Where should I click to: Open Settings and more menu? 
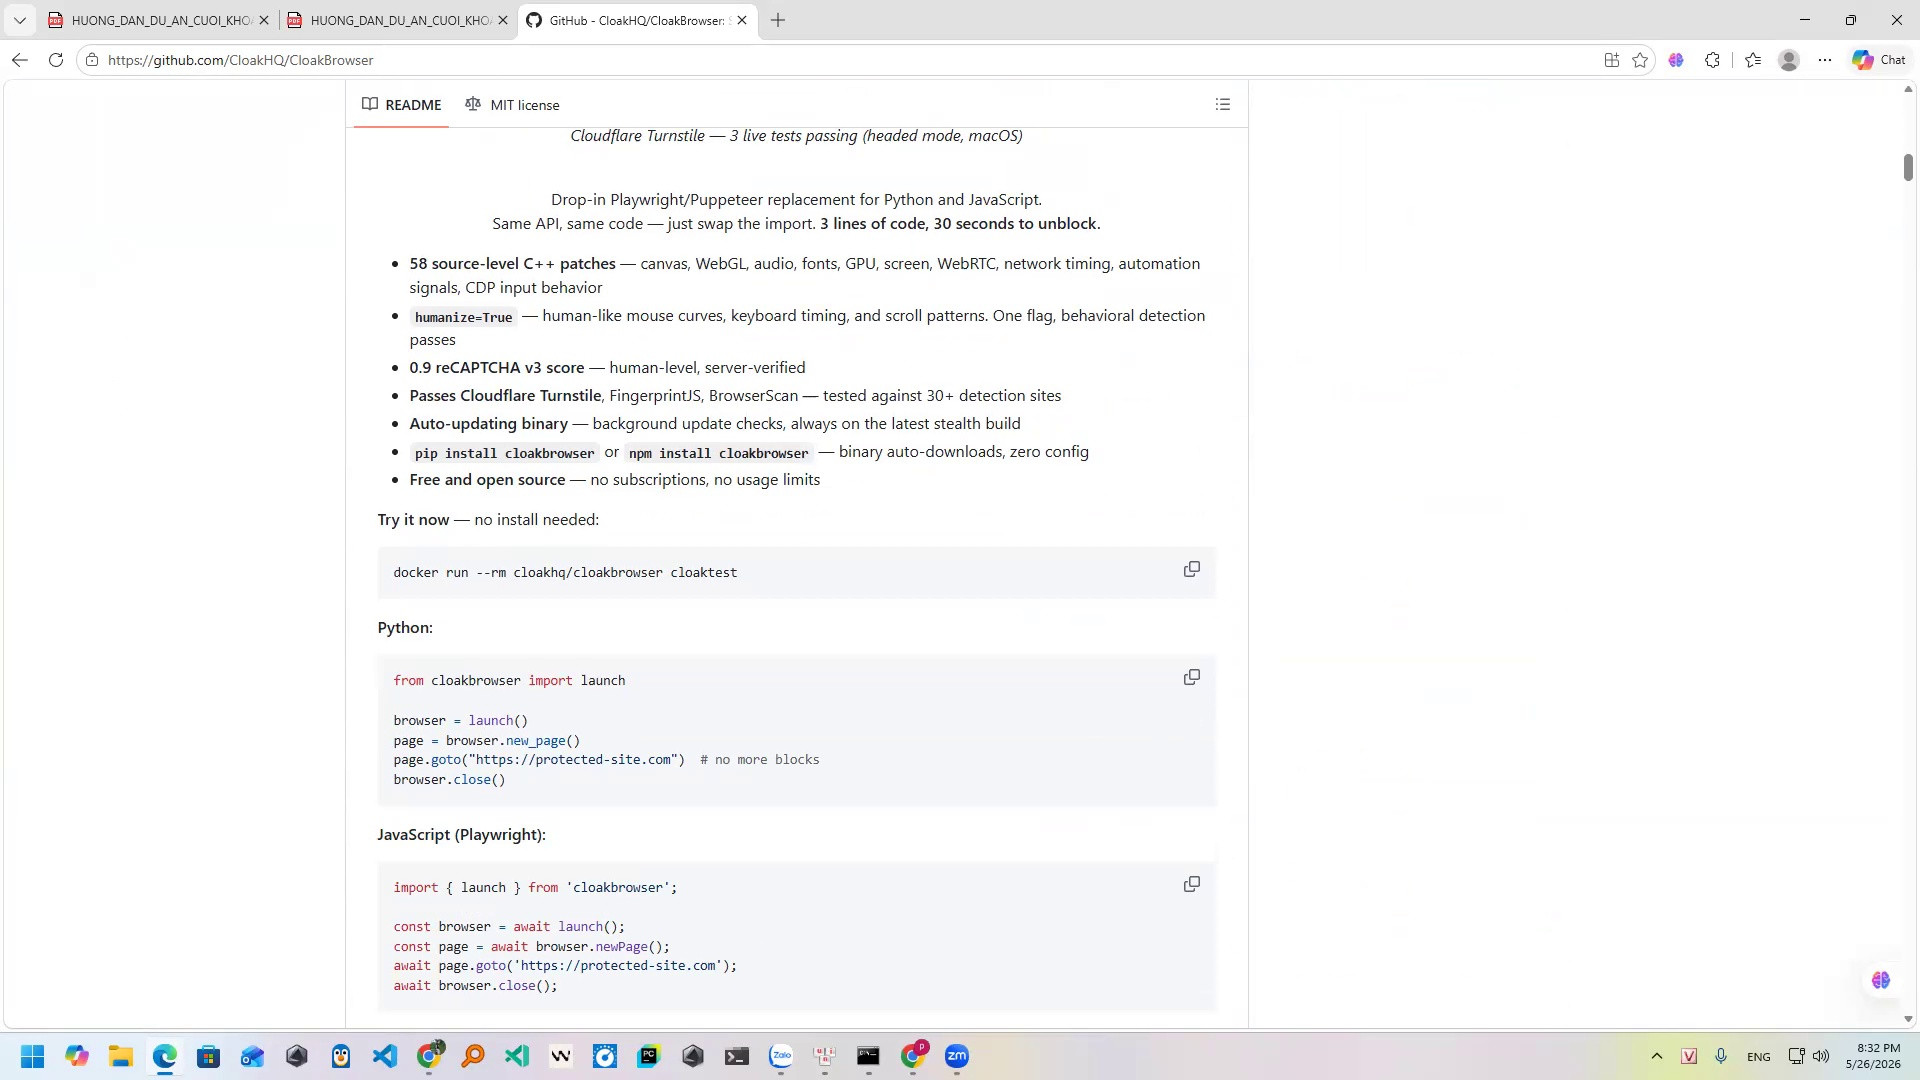1825,60
